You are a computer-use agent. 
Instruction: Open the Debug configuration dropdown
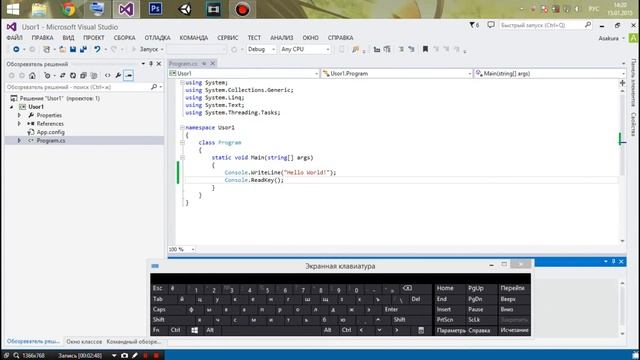point(261,49)
